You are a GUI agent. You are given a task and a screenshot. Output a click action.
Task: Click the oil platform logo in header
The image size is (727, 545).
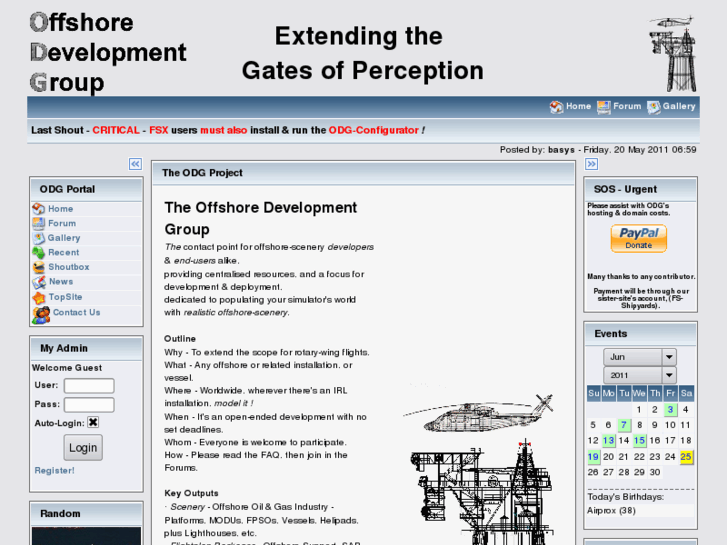(x=673, y=53)
